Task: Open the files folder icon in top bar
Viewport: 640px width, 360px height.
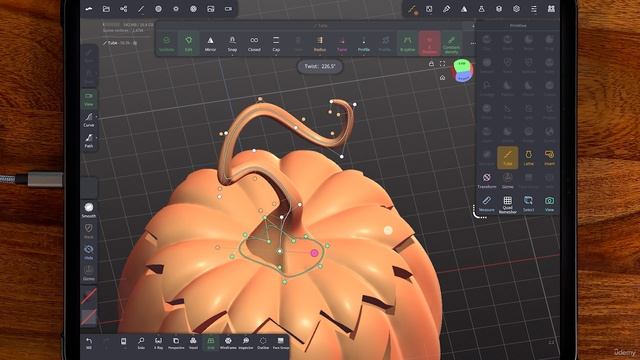Action: [x=106, y=9]
